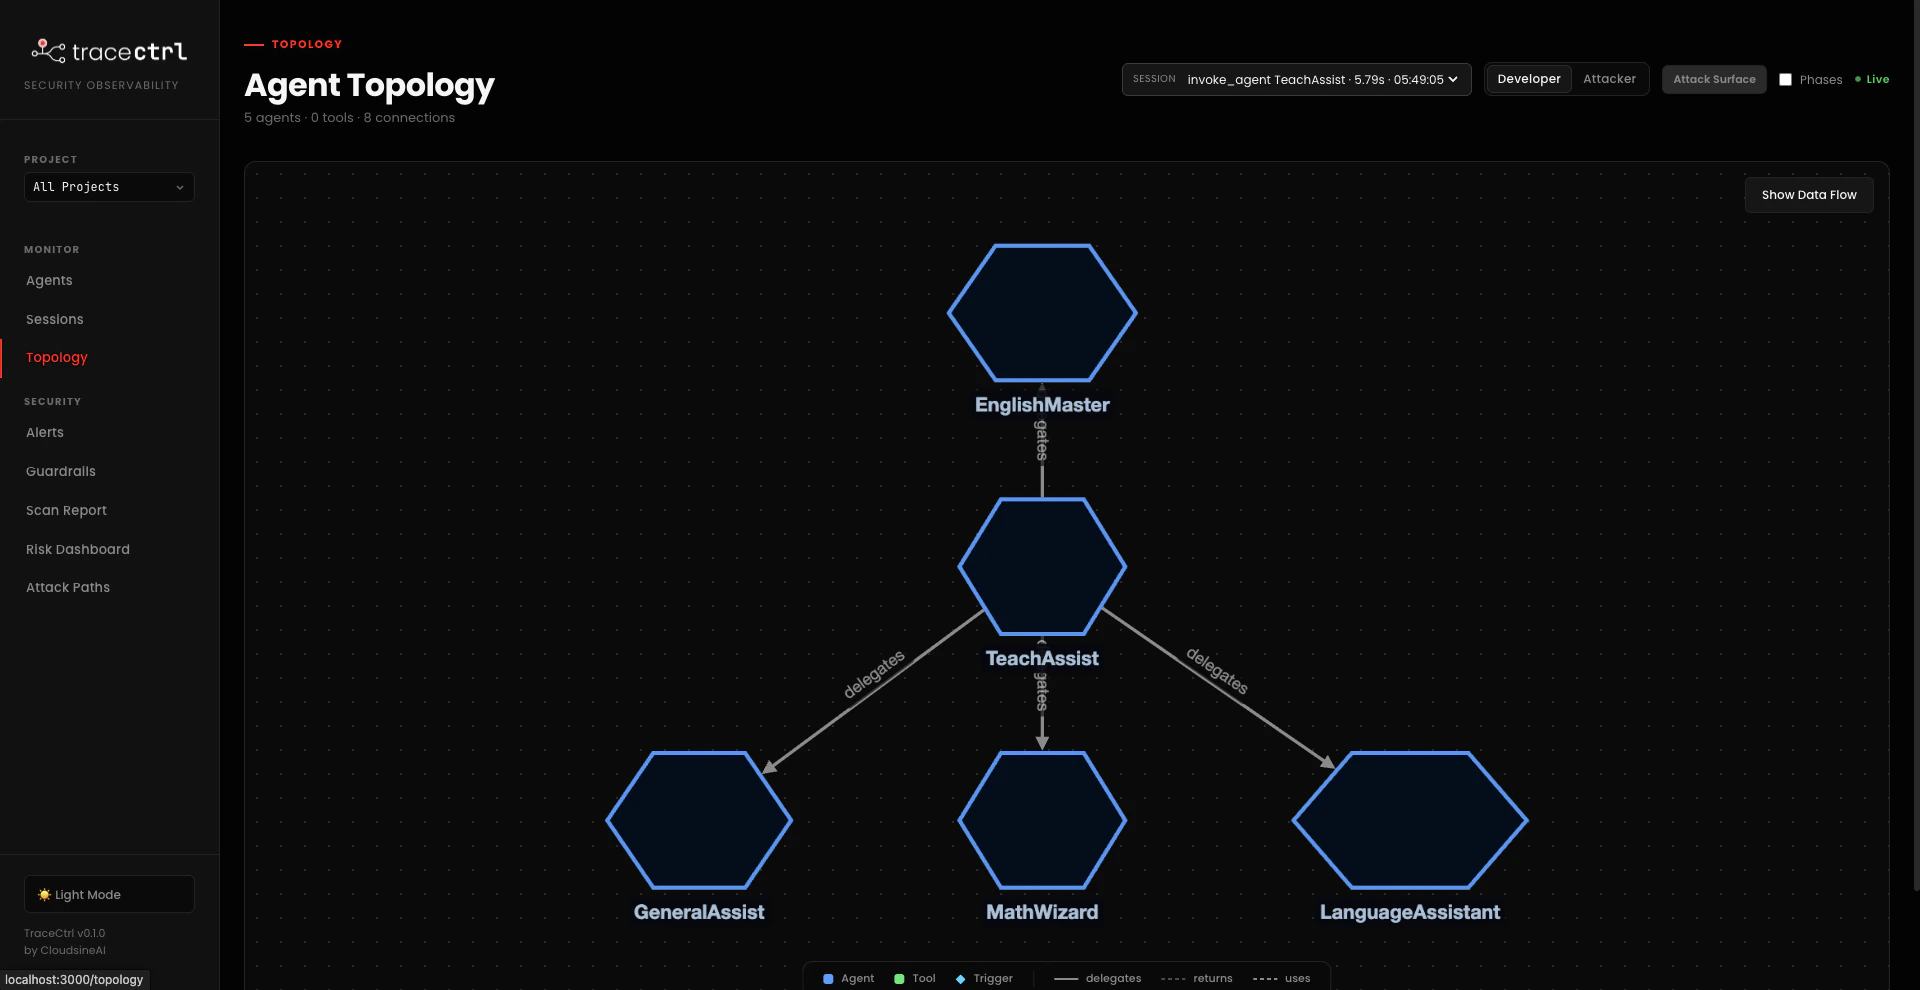Click the Show Data Flow button

[x=1809, y=195]
